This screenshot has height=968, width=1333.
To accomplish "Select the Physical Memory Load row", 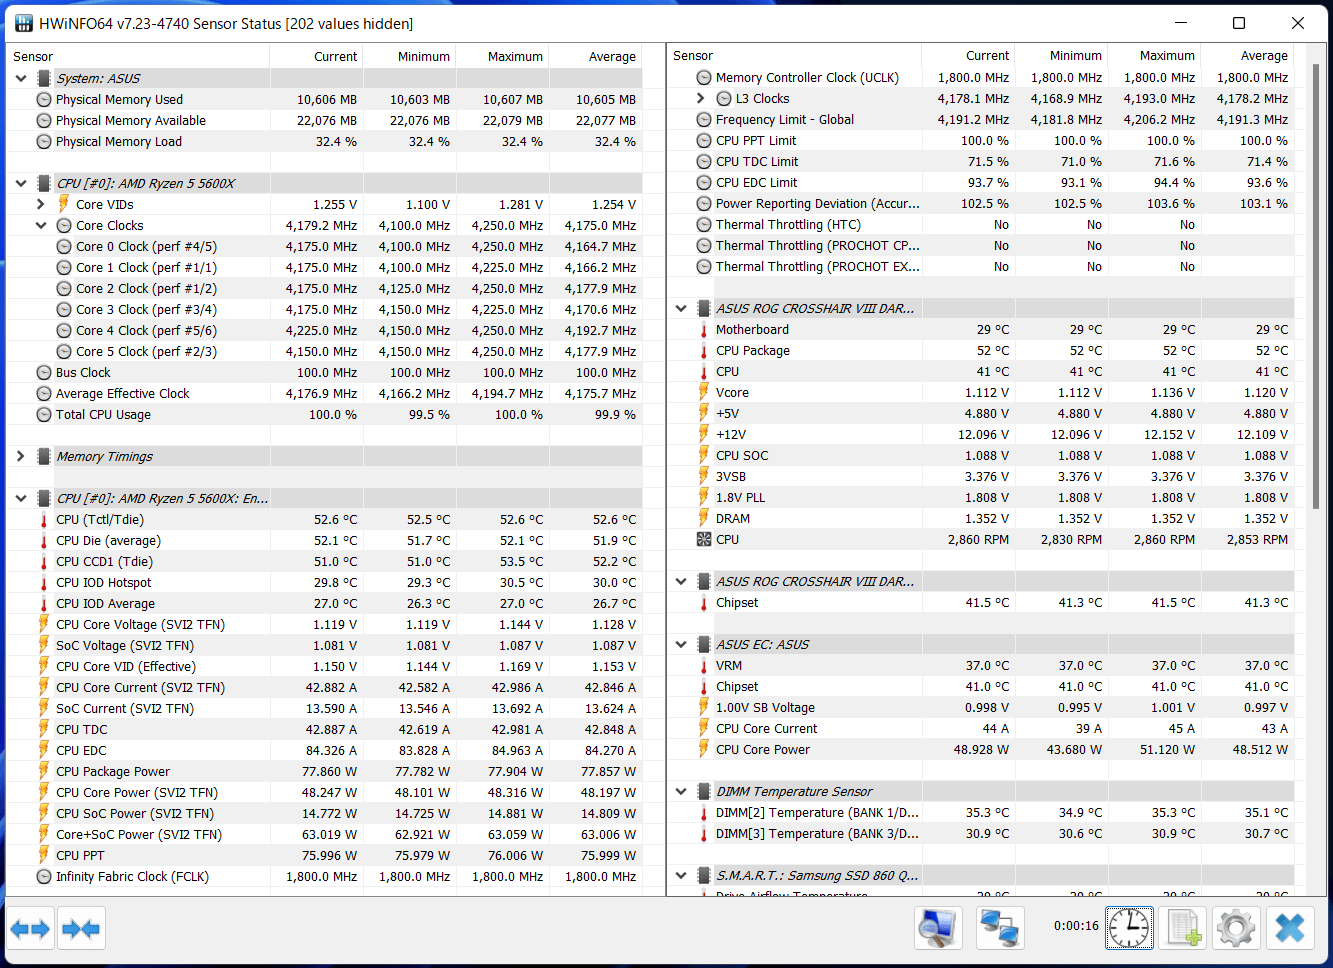I will tap(325, 142).
